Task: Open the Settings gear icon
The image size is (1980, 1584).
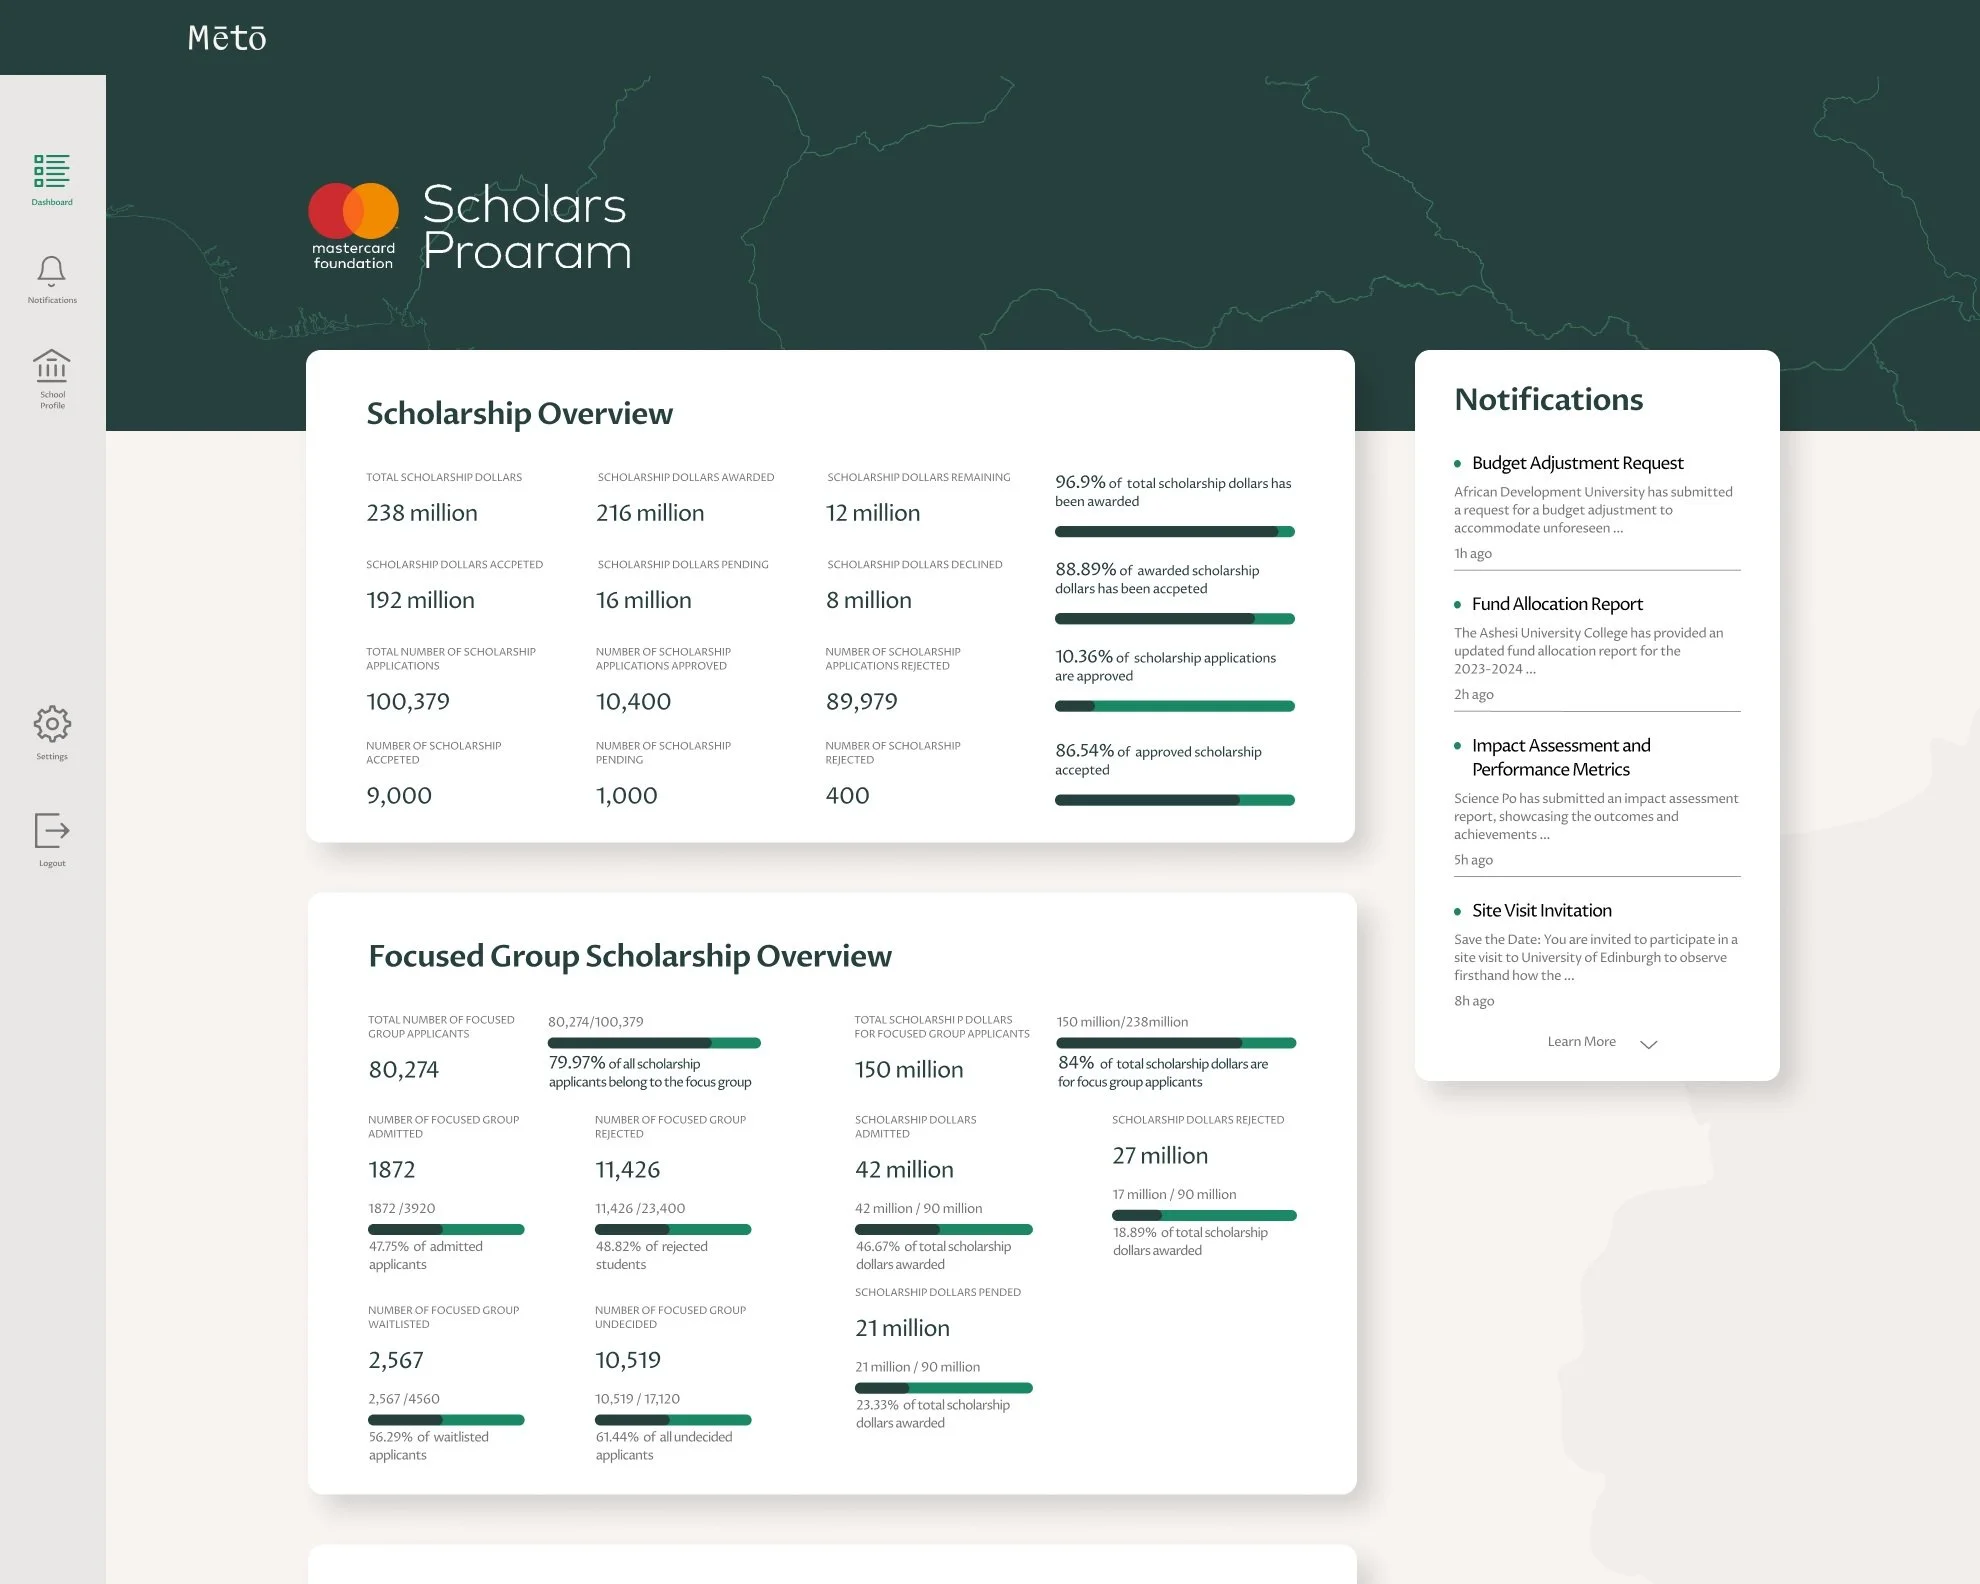Action: [51, 724]
